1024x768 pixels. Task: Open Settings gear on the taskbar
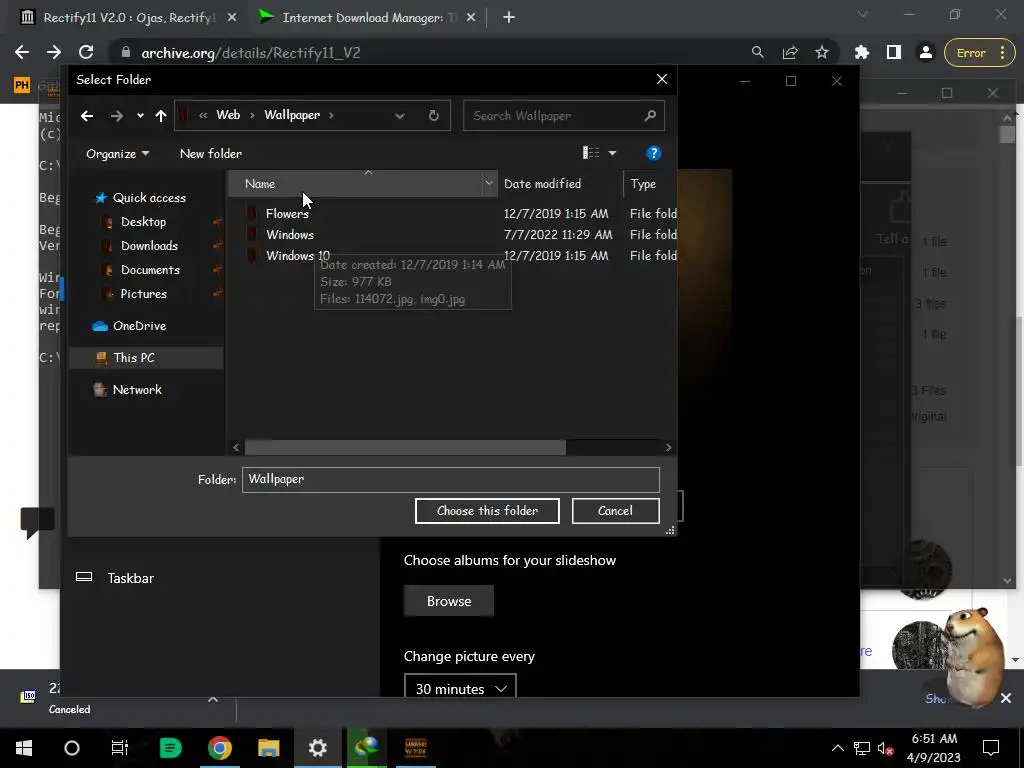pos(317,748)
